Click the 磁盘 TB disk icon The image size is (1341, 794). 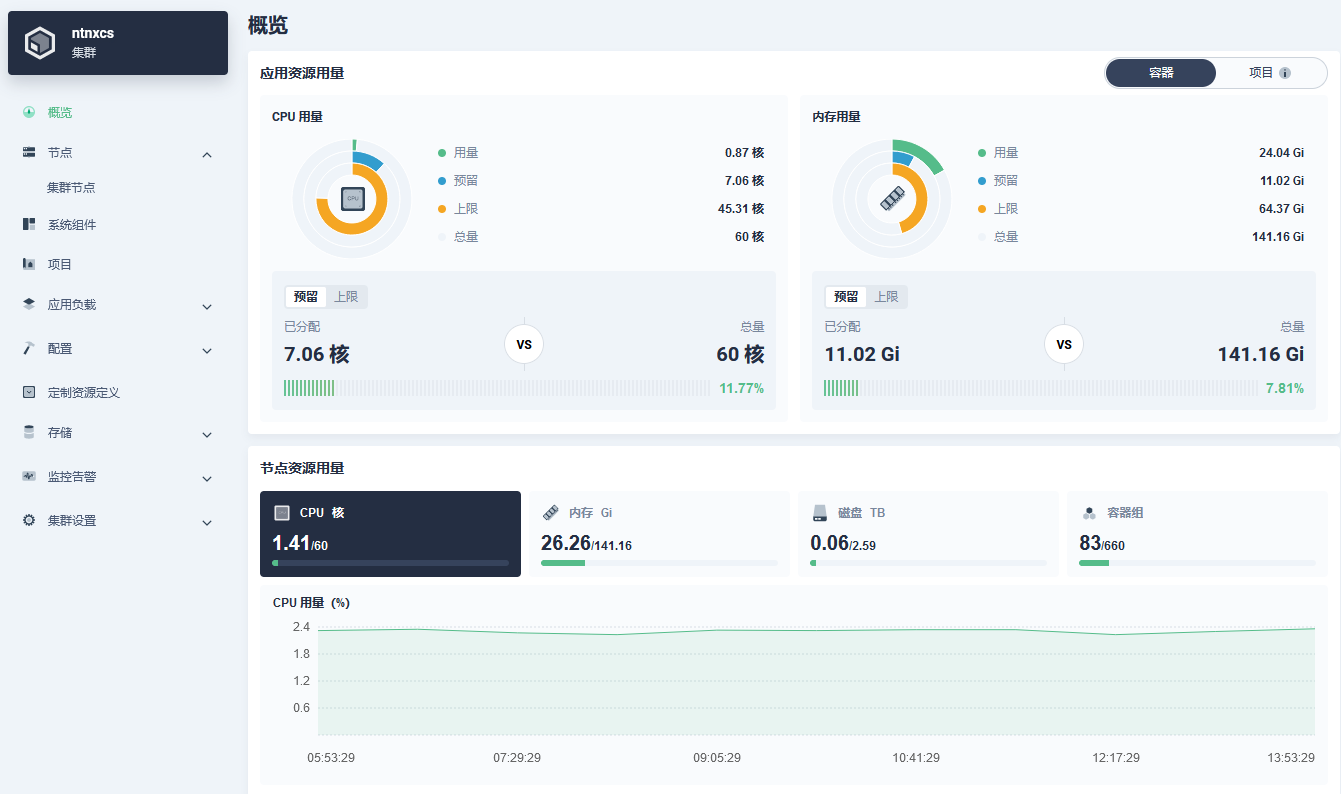pyautogui.click(x=820, y=512)
